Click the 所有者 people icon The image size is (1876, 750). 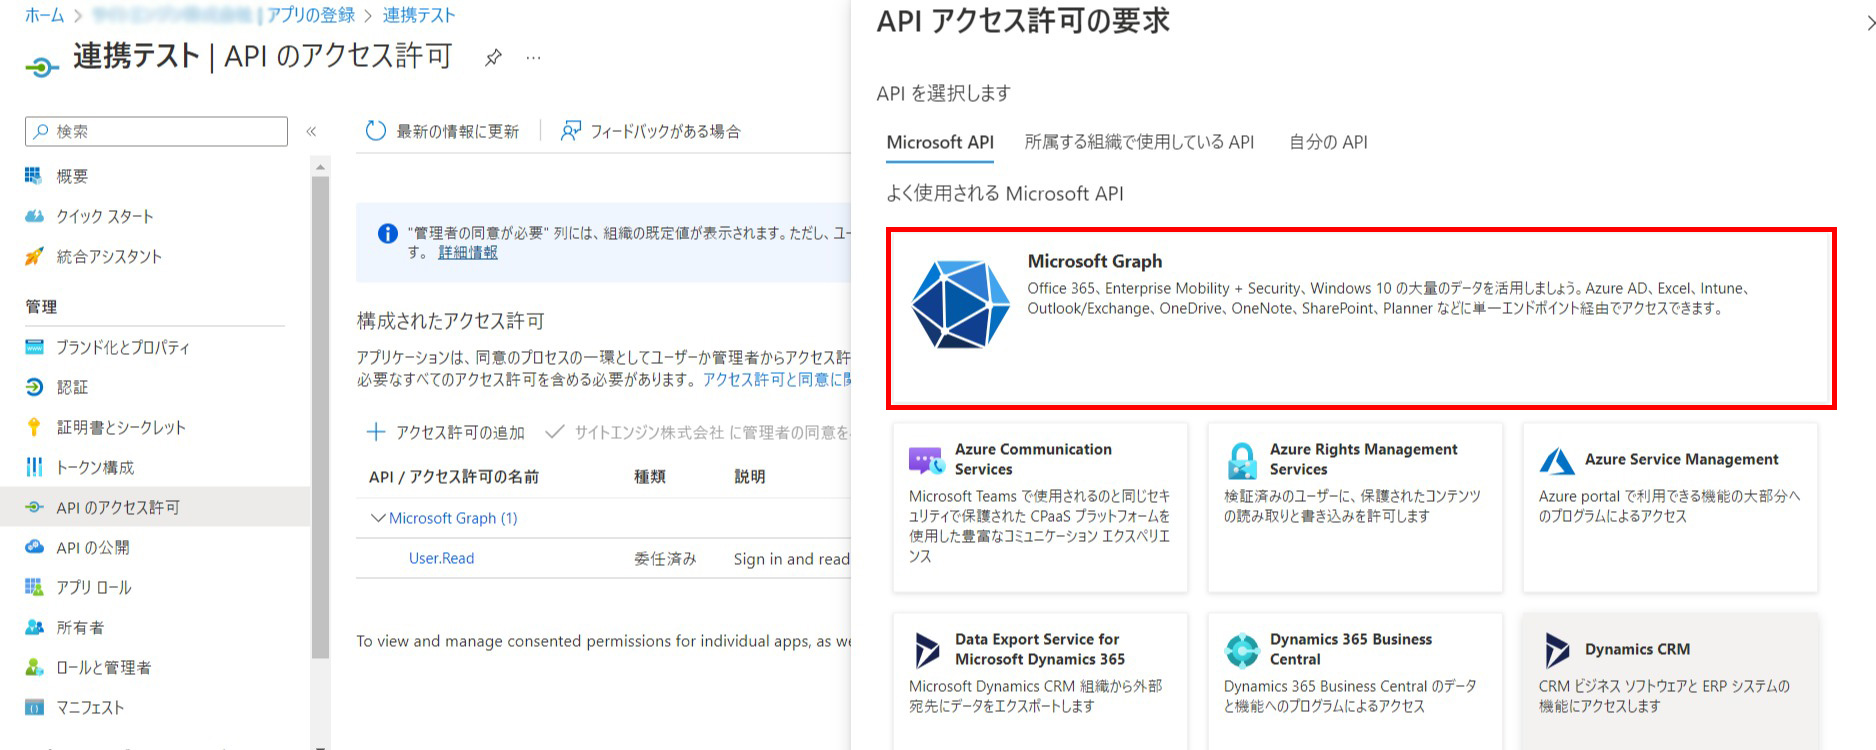coord(34,627)
